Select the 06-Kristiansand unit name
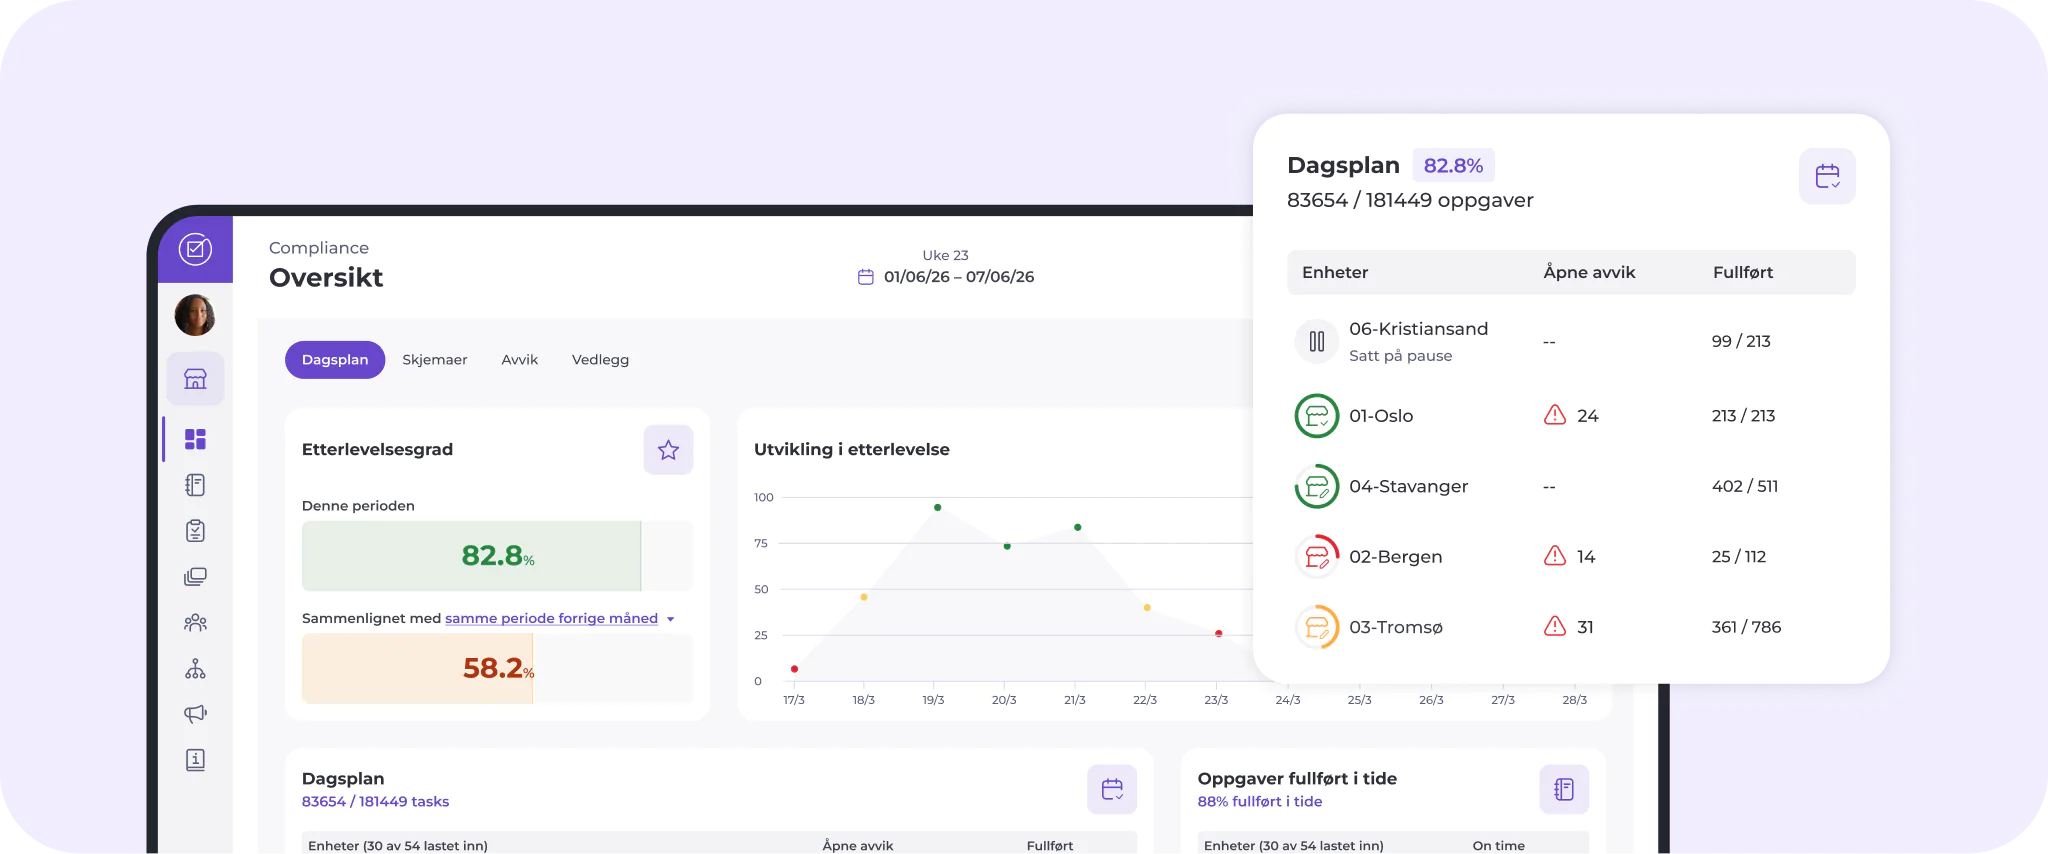Image resolution: width=2048 pixels, height=854 pixels. (1418, 329)
